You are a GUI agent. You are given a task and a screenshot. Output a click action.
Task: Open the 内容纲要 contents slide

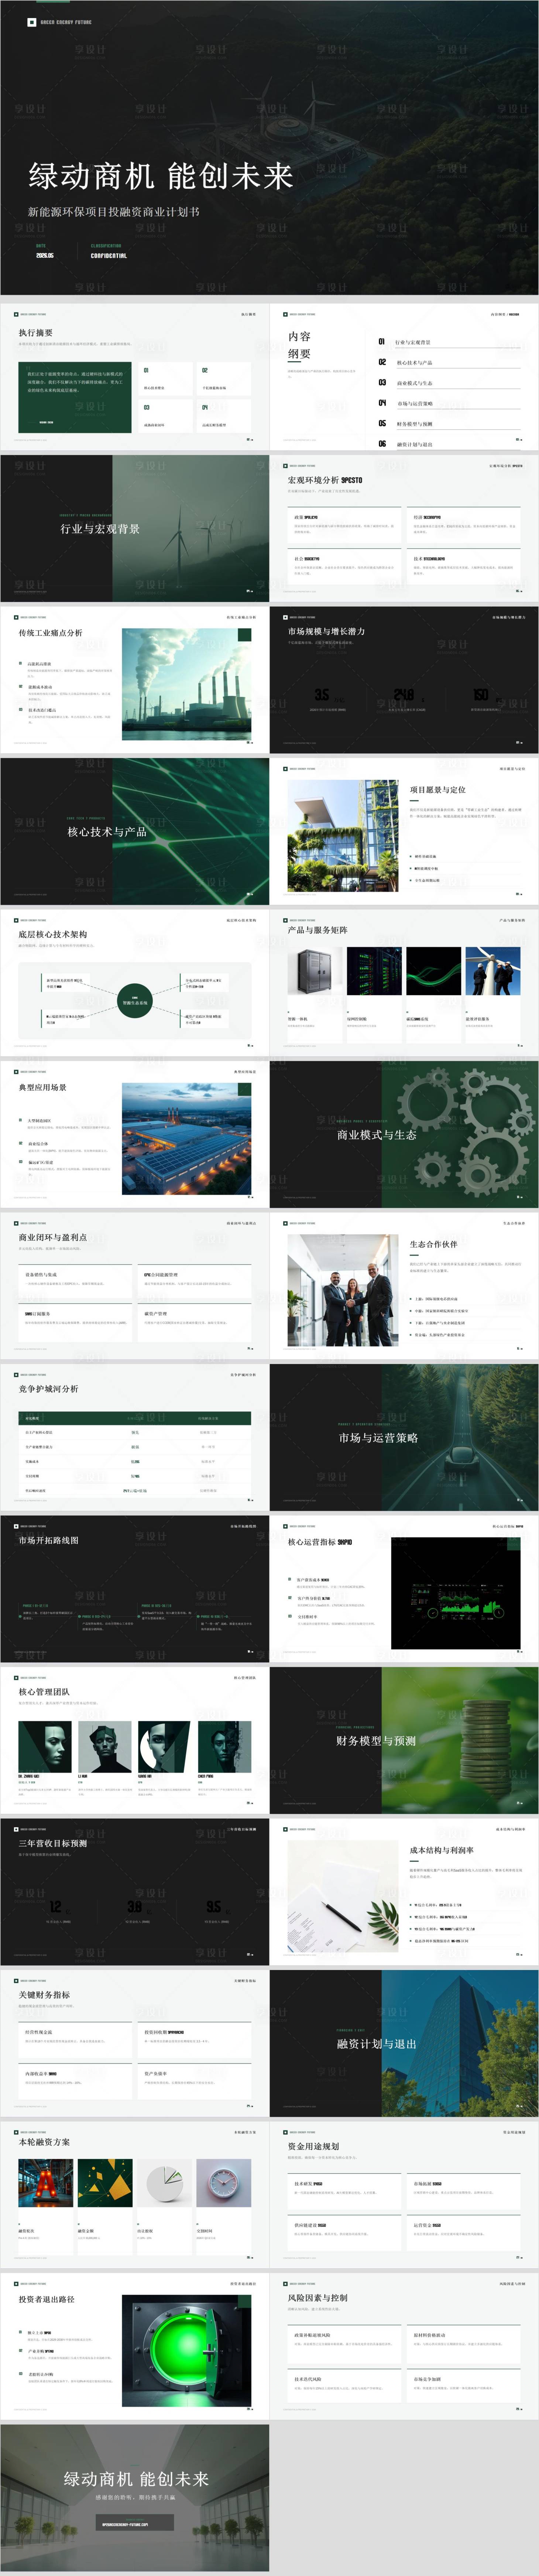click(x=404, y=377)
